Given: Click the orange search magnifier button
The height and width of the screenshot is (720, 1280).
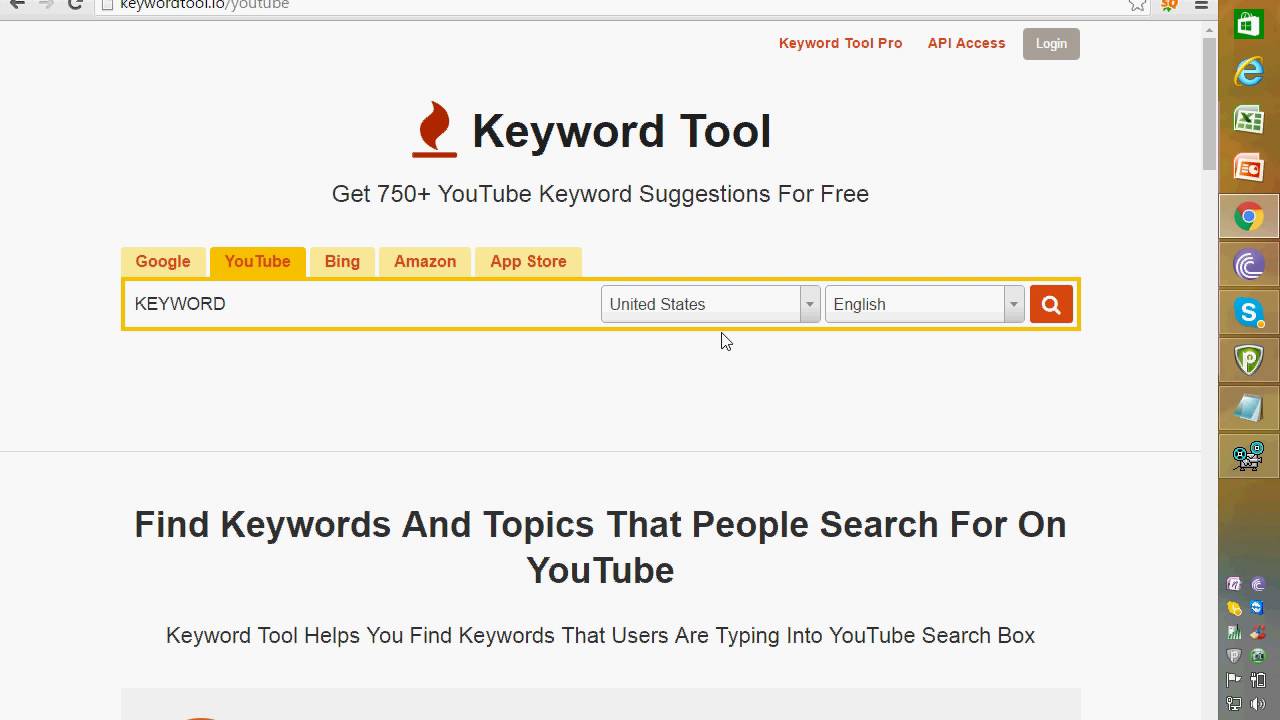Looking at the screenshot, I should tap(1050, 303).
